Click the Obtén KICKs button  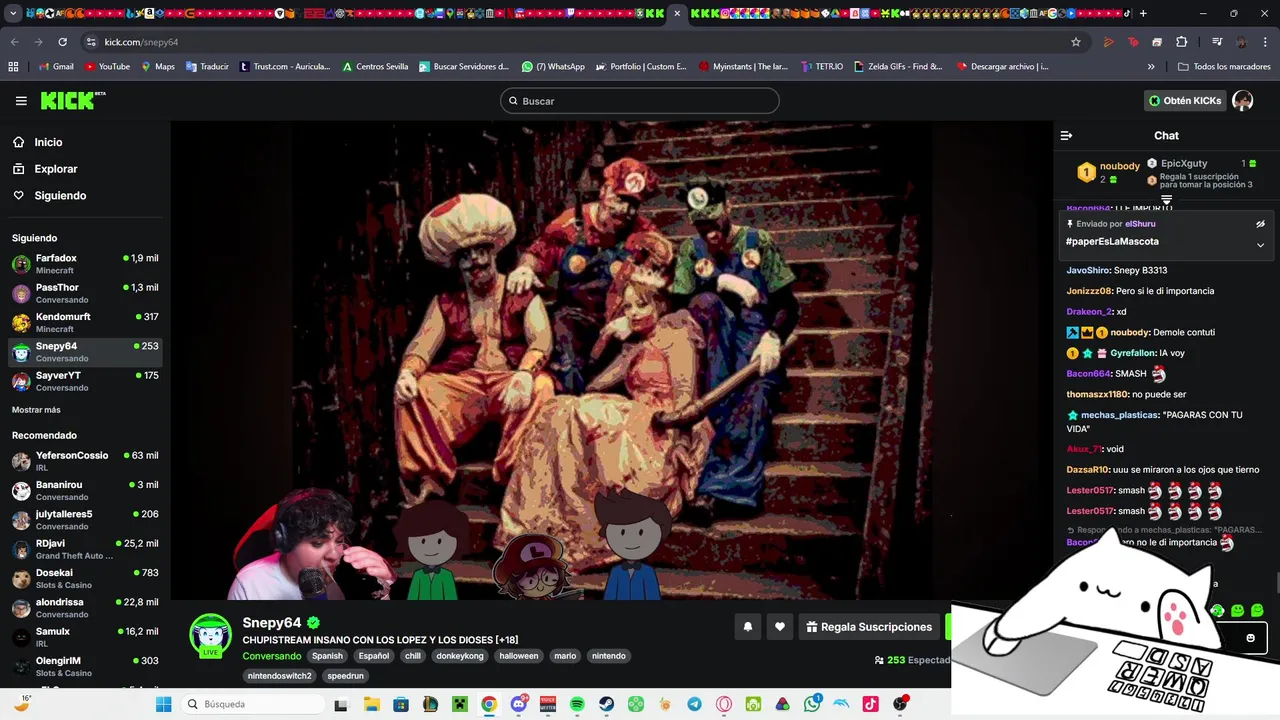1185,101
